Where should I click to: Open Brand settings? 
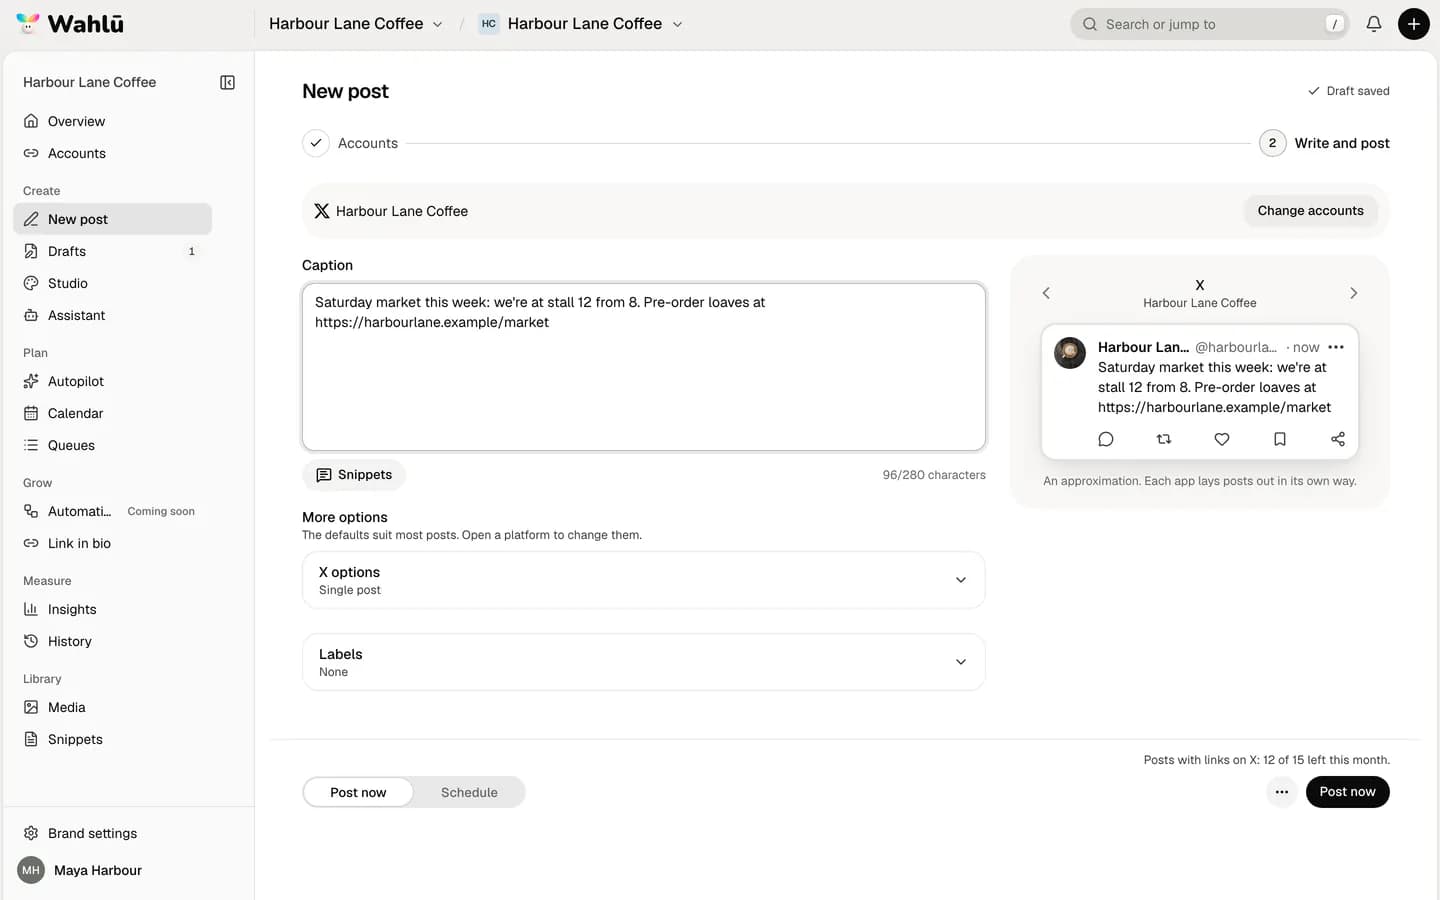(112, 833)
